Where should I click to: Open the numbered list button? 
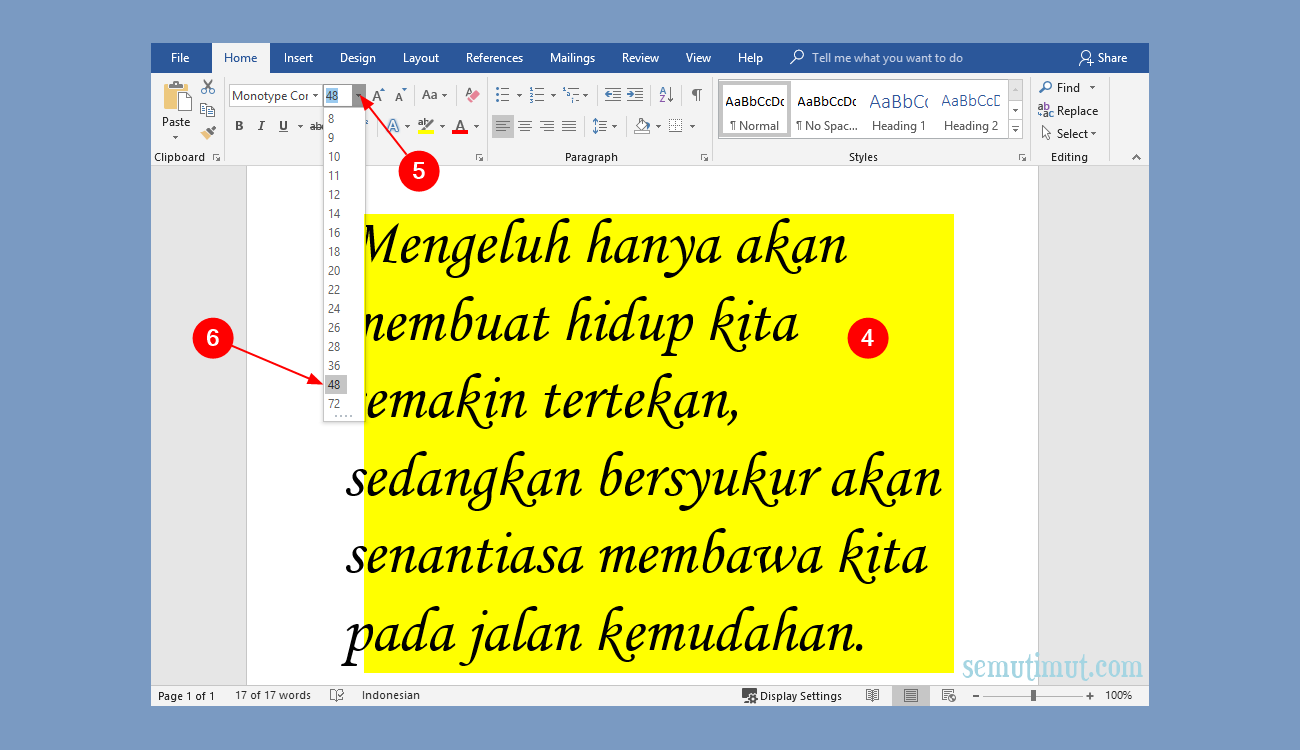pos(536,95)
